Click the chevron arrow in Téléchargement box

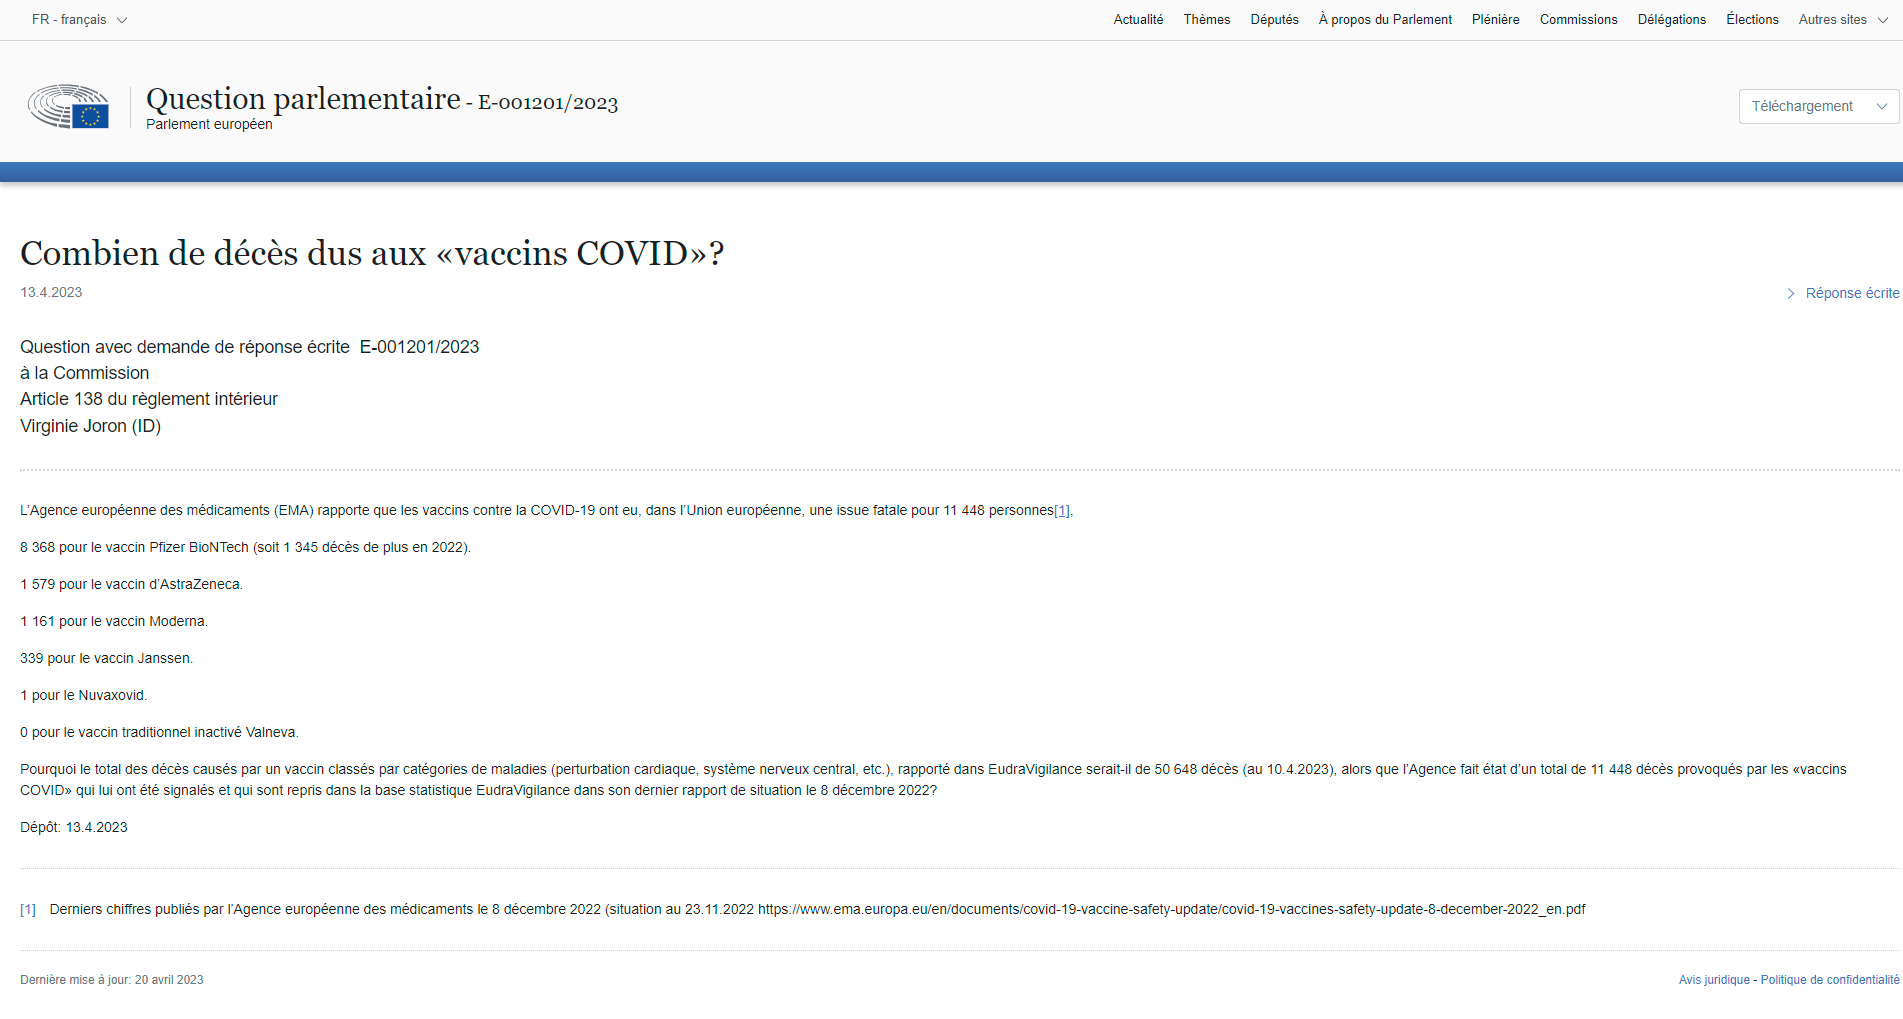coord(1881,106)
